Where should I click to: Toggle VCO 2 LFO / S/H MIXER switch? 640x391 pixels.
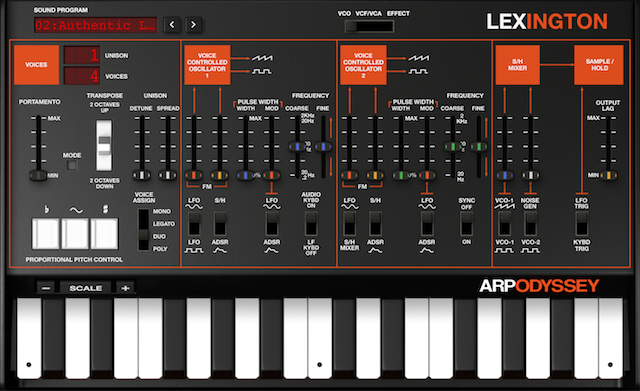point(349,224)
